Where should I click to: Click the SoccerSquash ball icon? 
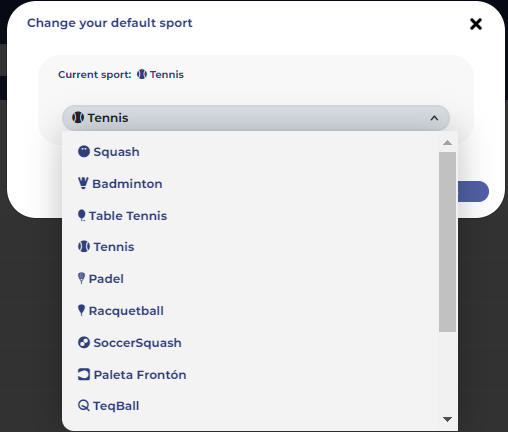(84, 342)
